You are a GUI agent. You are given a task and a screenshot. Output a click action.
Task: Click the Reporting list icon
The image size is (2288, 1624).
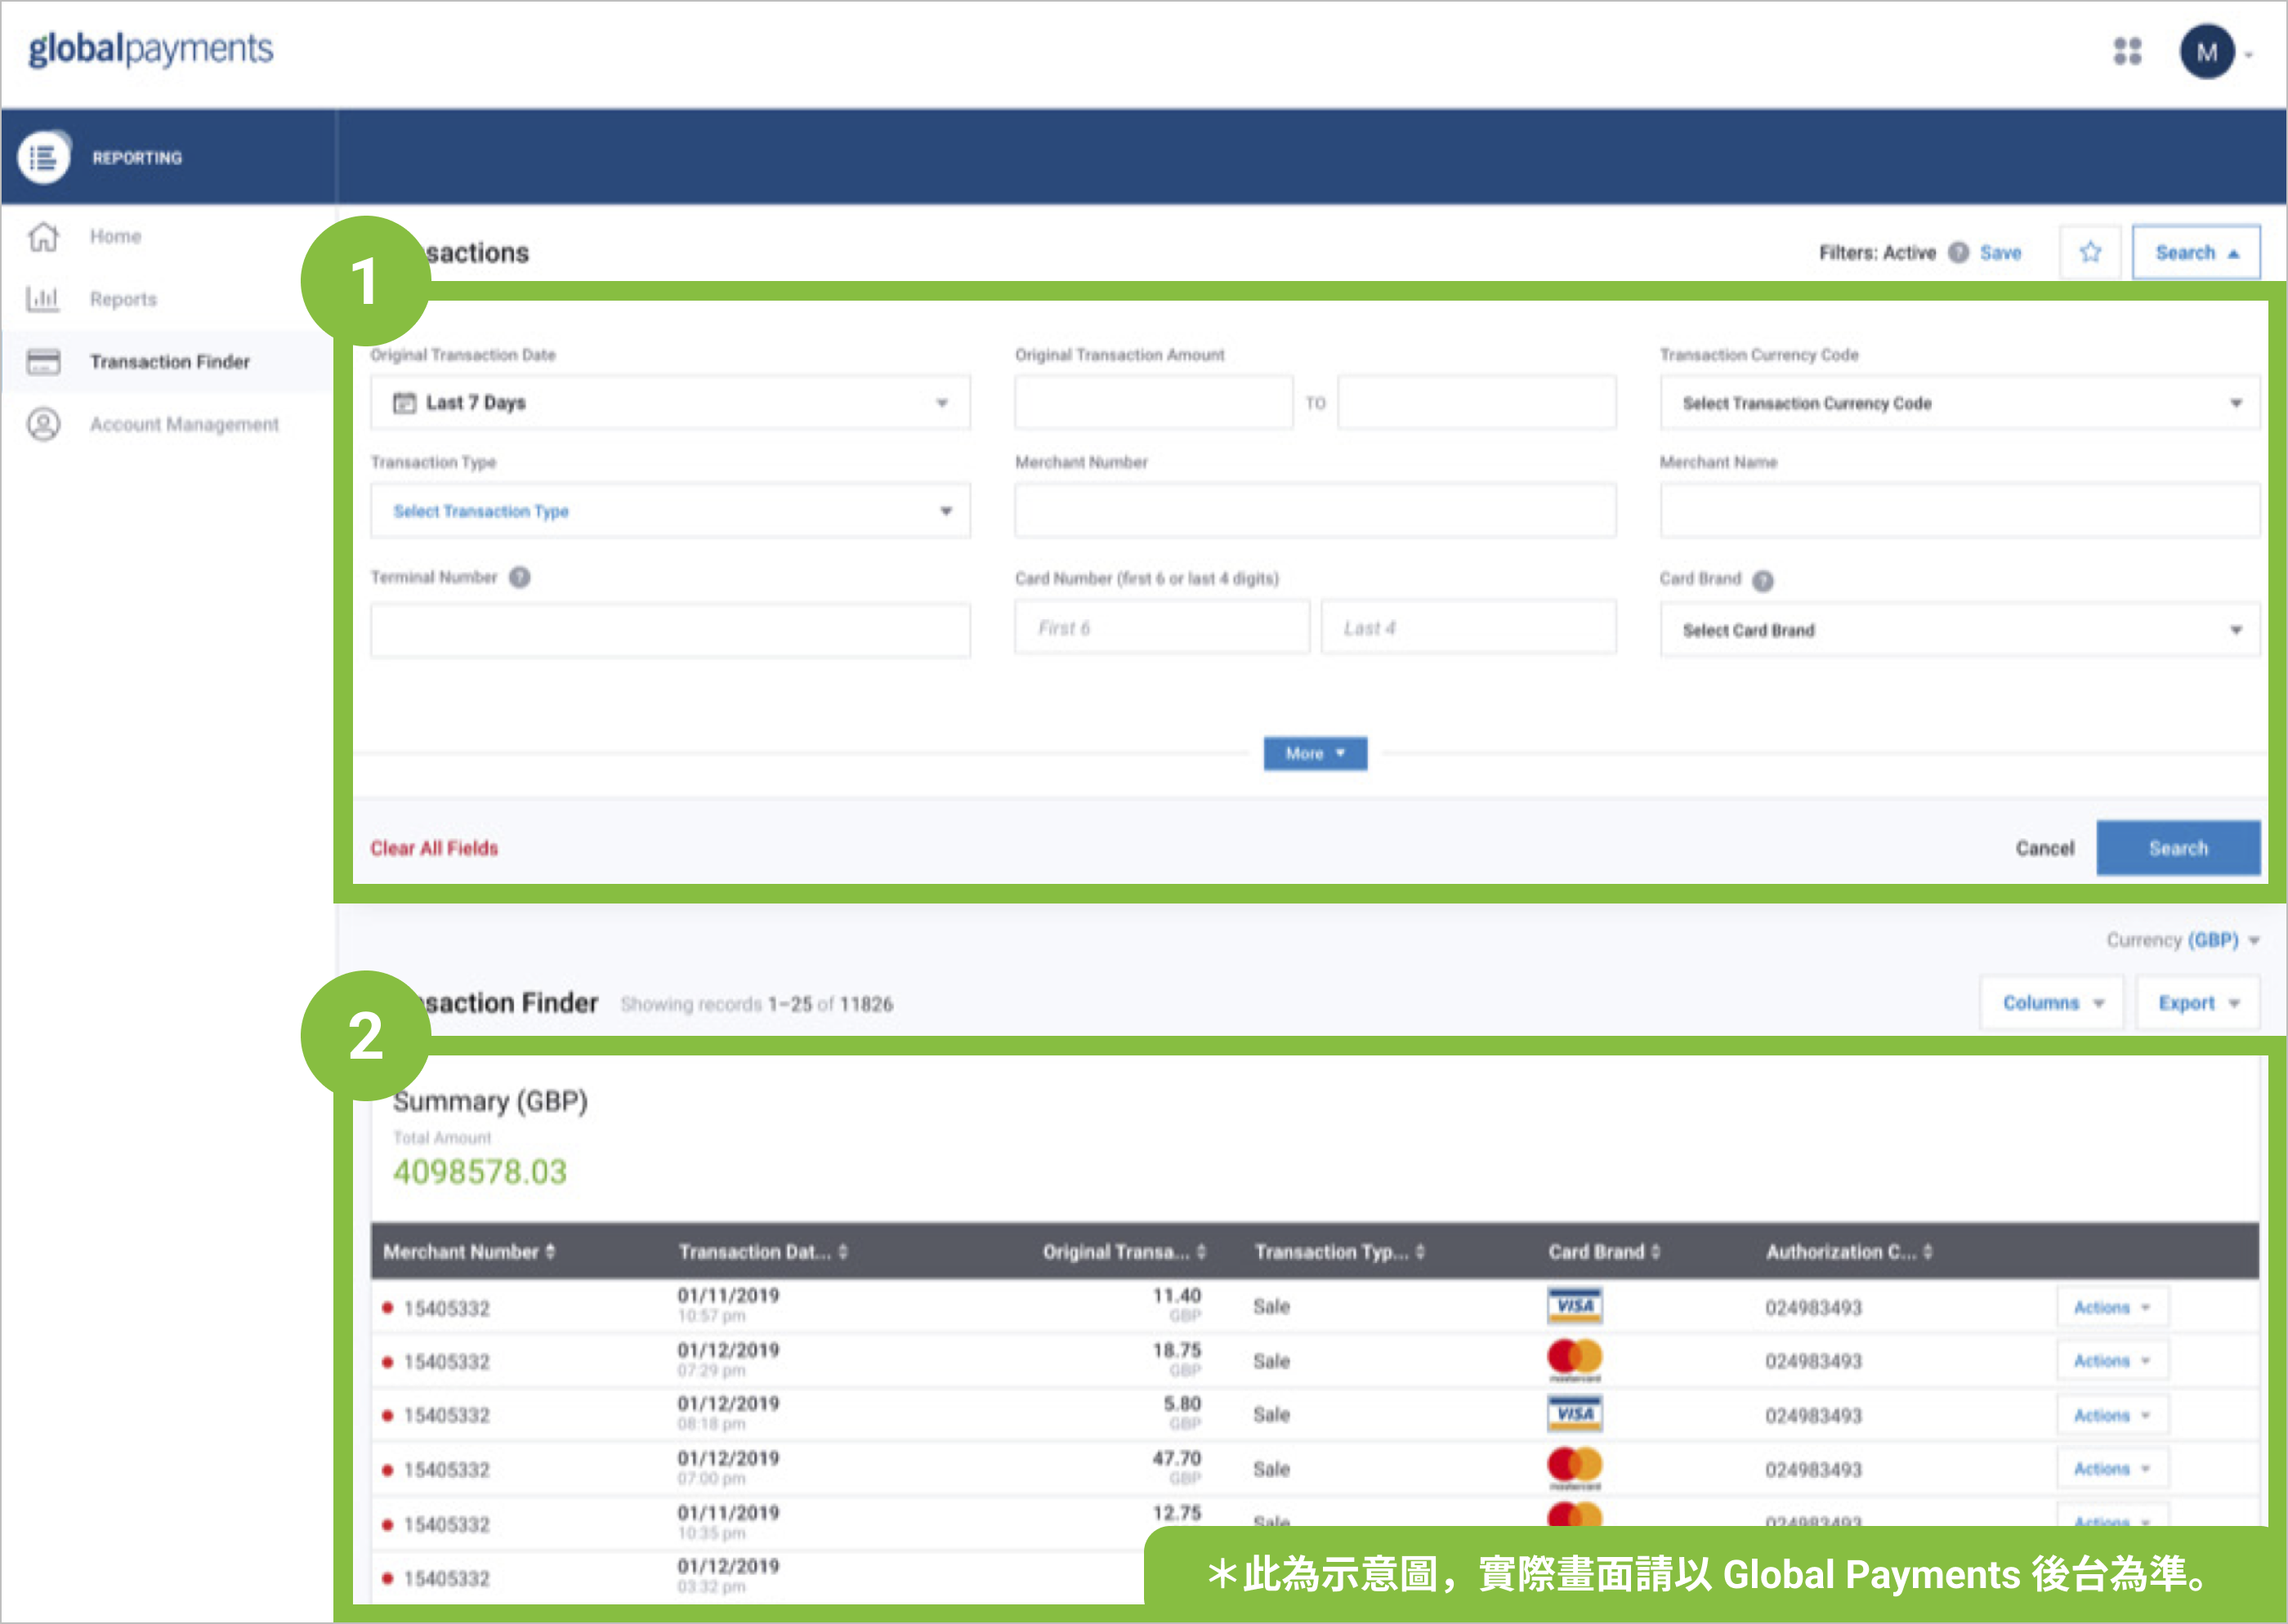coord(43,157)
